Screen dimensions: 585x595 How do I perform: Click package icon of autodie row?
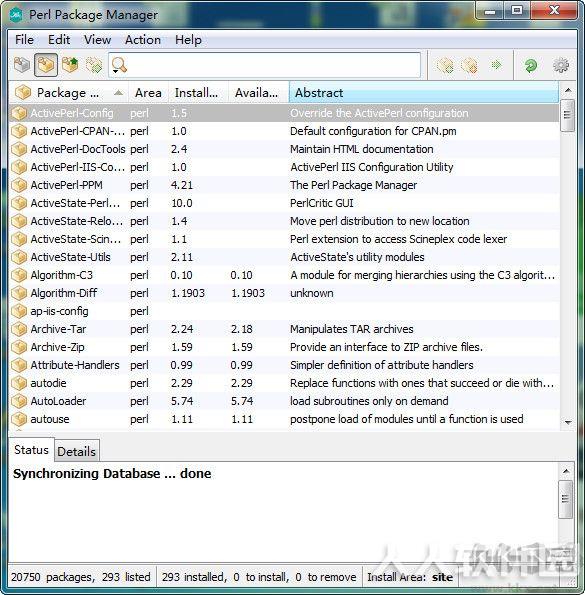pos(19,383)
